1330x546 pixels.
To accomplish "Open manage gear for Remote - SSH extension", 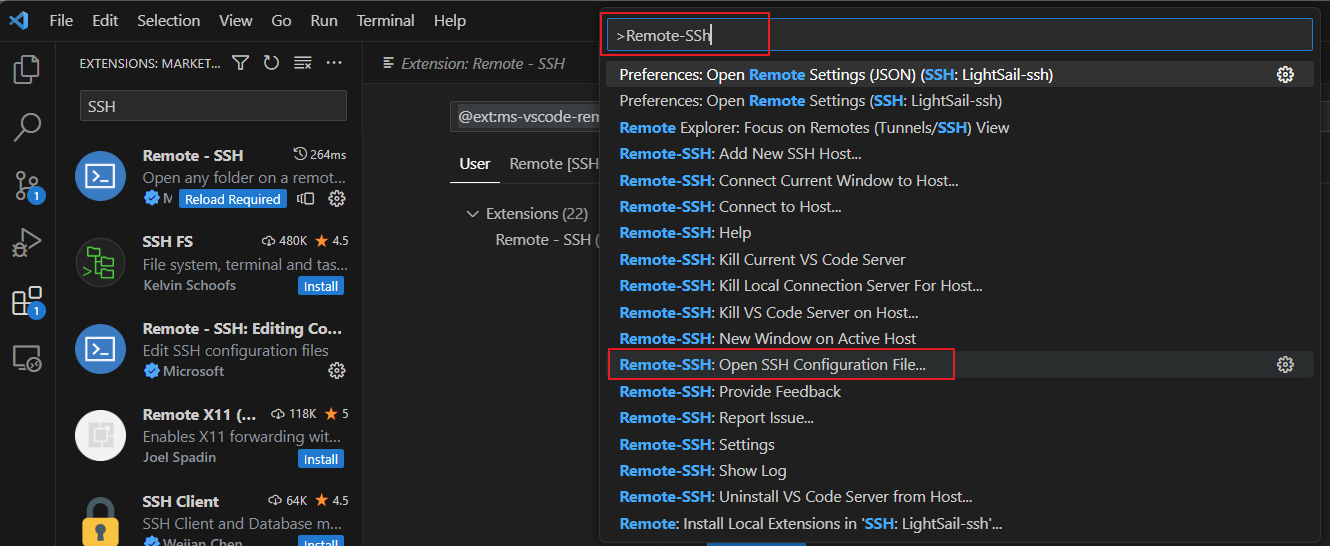I will 337,199.
